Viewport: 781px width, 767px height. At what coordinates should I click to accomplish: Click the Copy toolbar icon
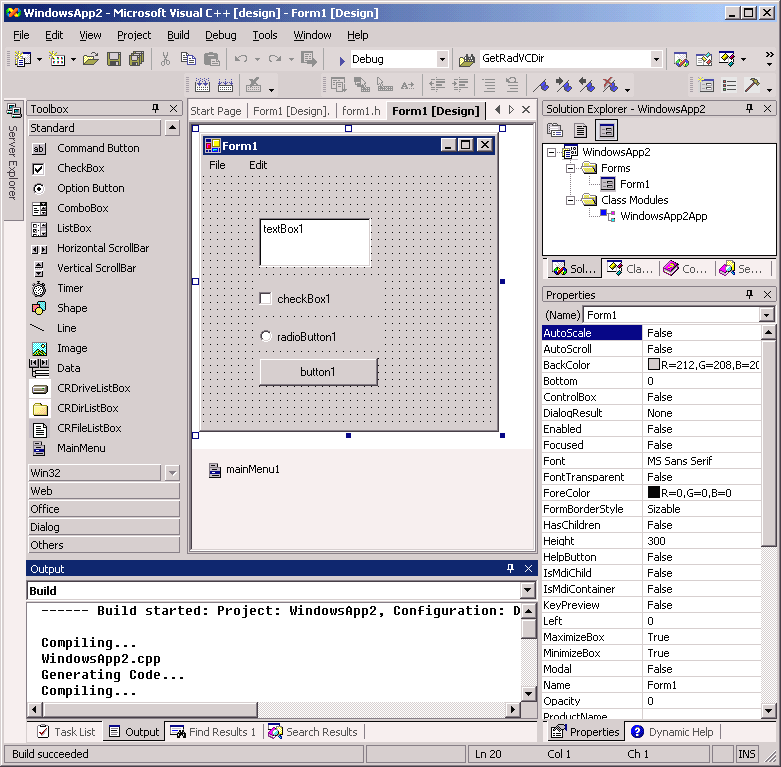(188, 59)
